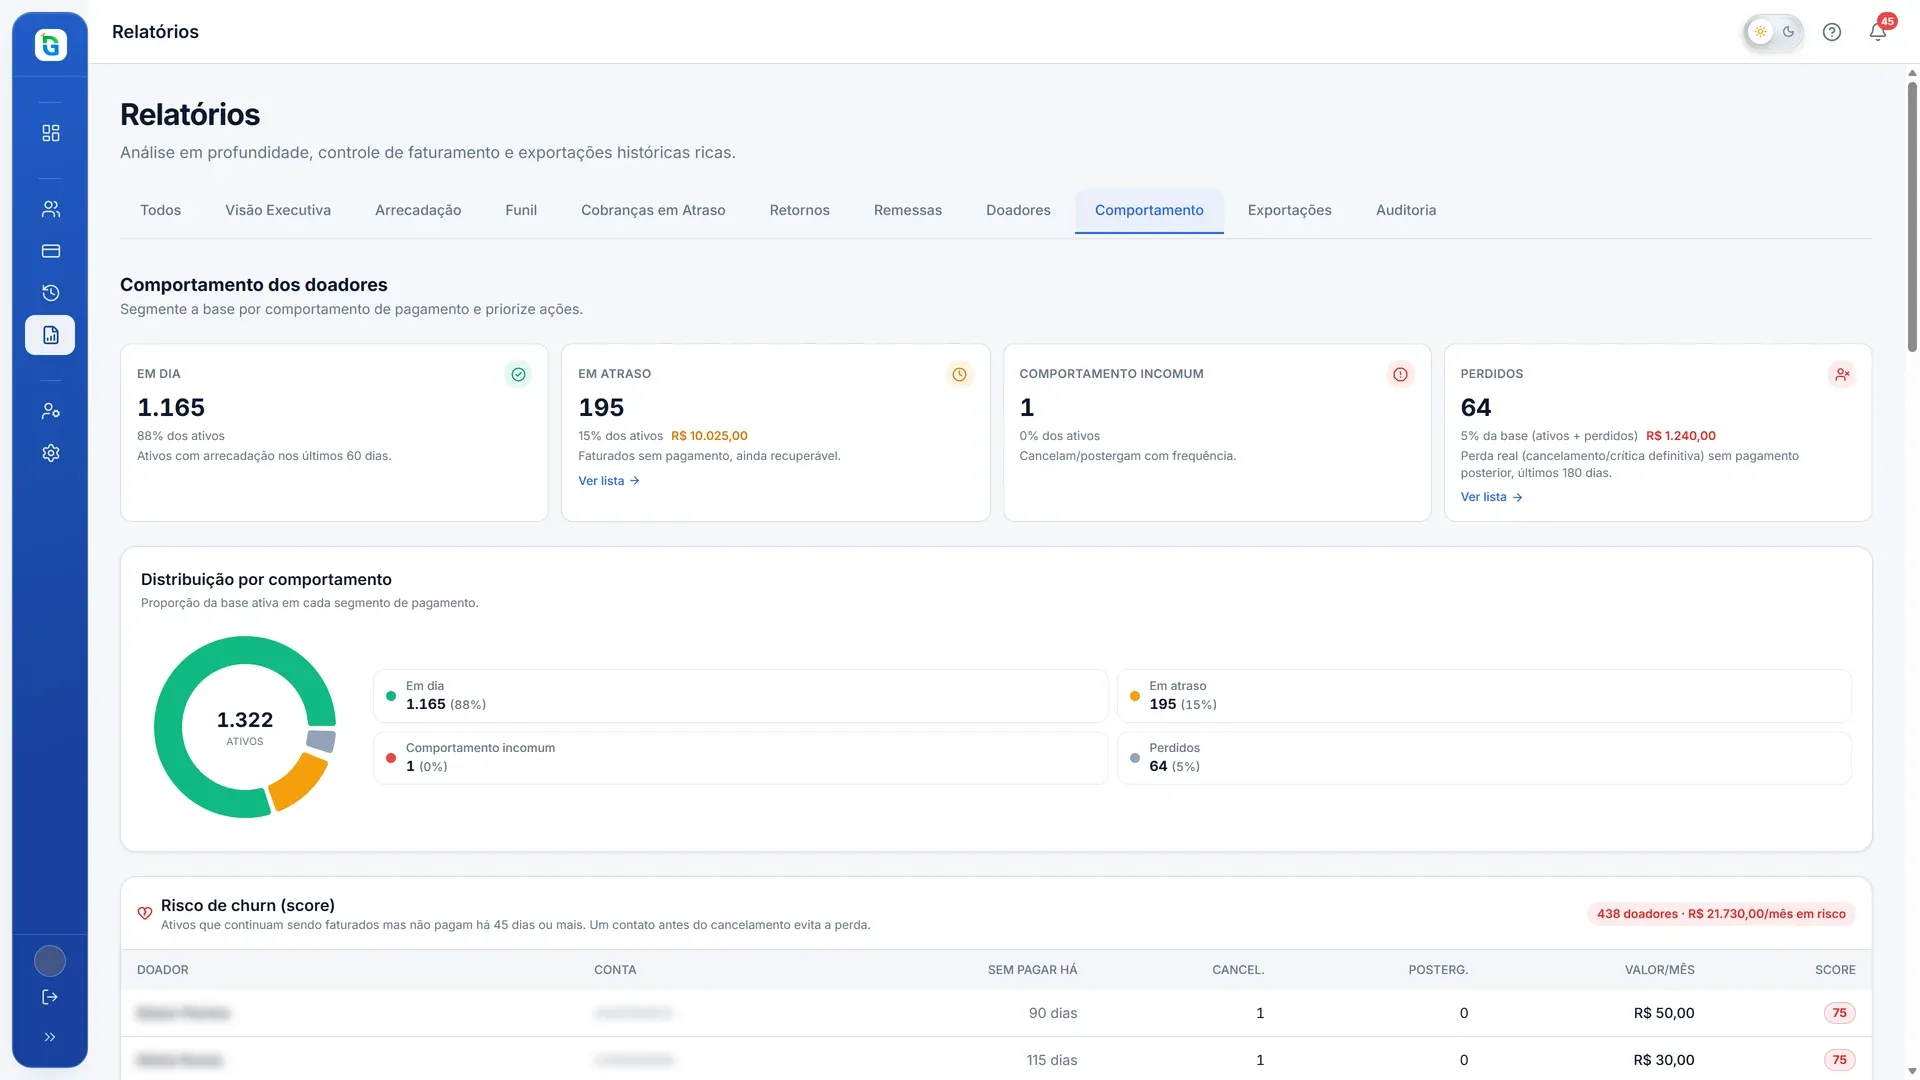
Task: Switch to Visão Executiva tab
Action: point(278,210)
